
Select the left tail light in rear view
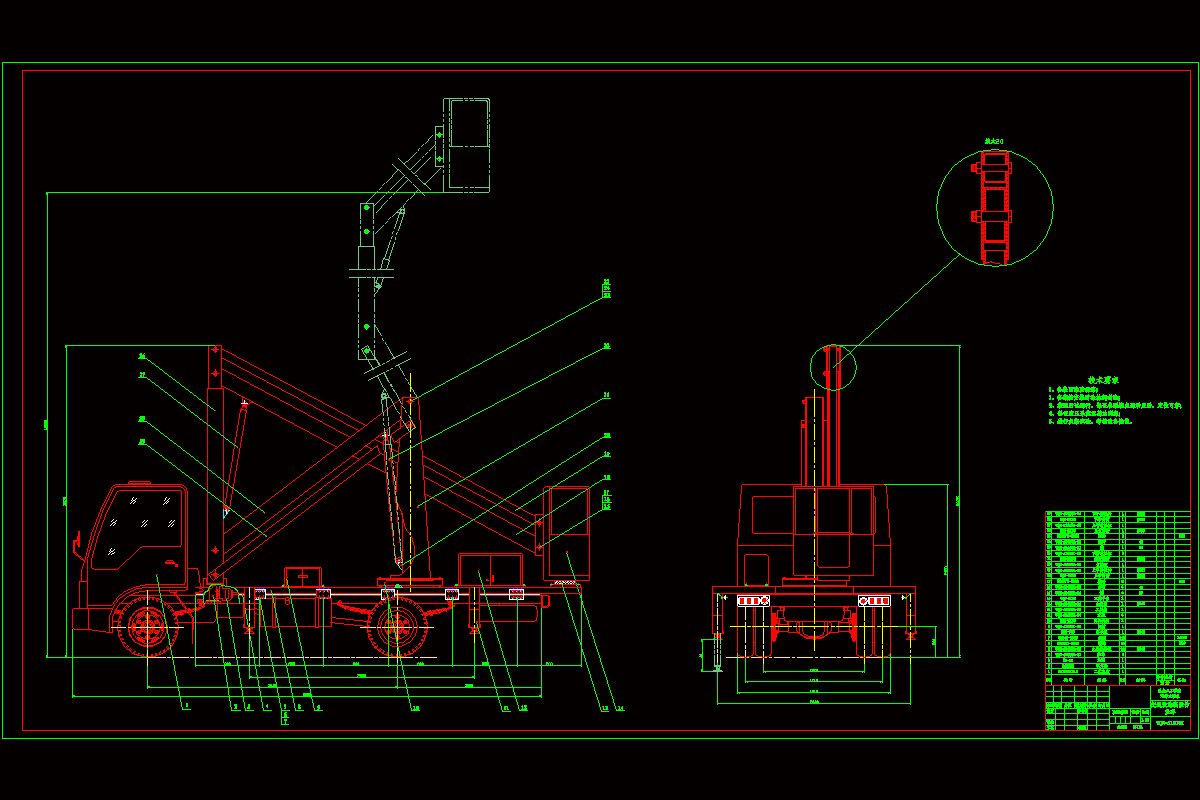coord(753,600)
